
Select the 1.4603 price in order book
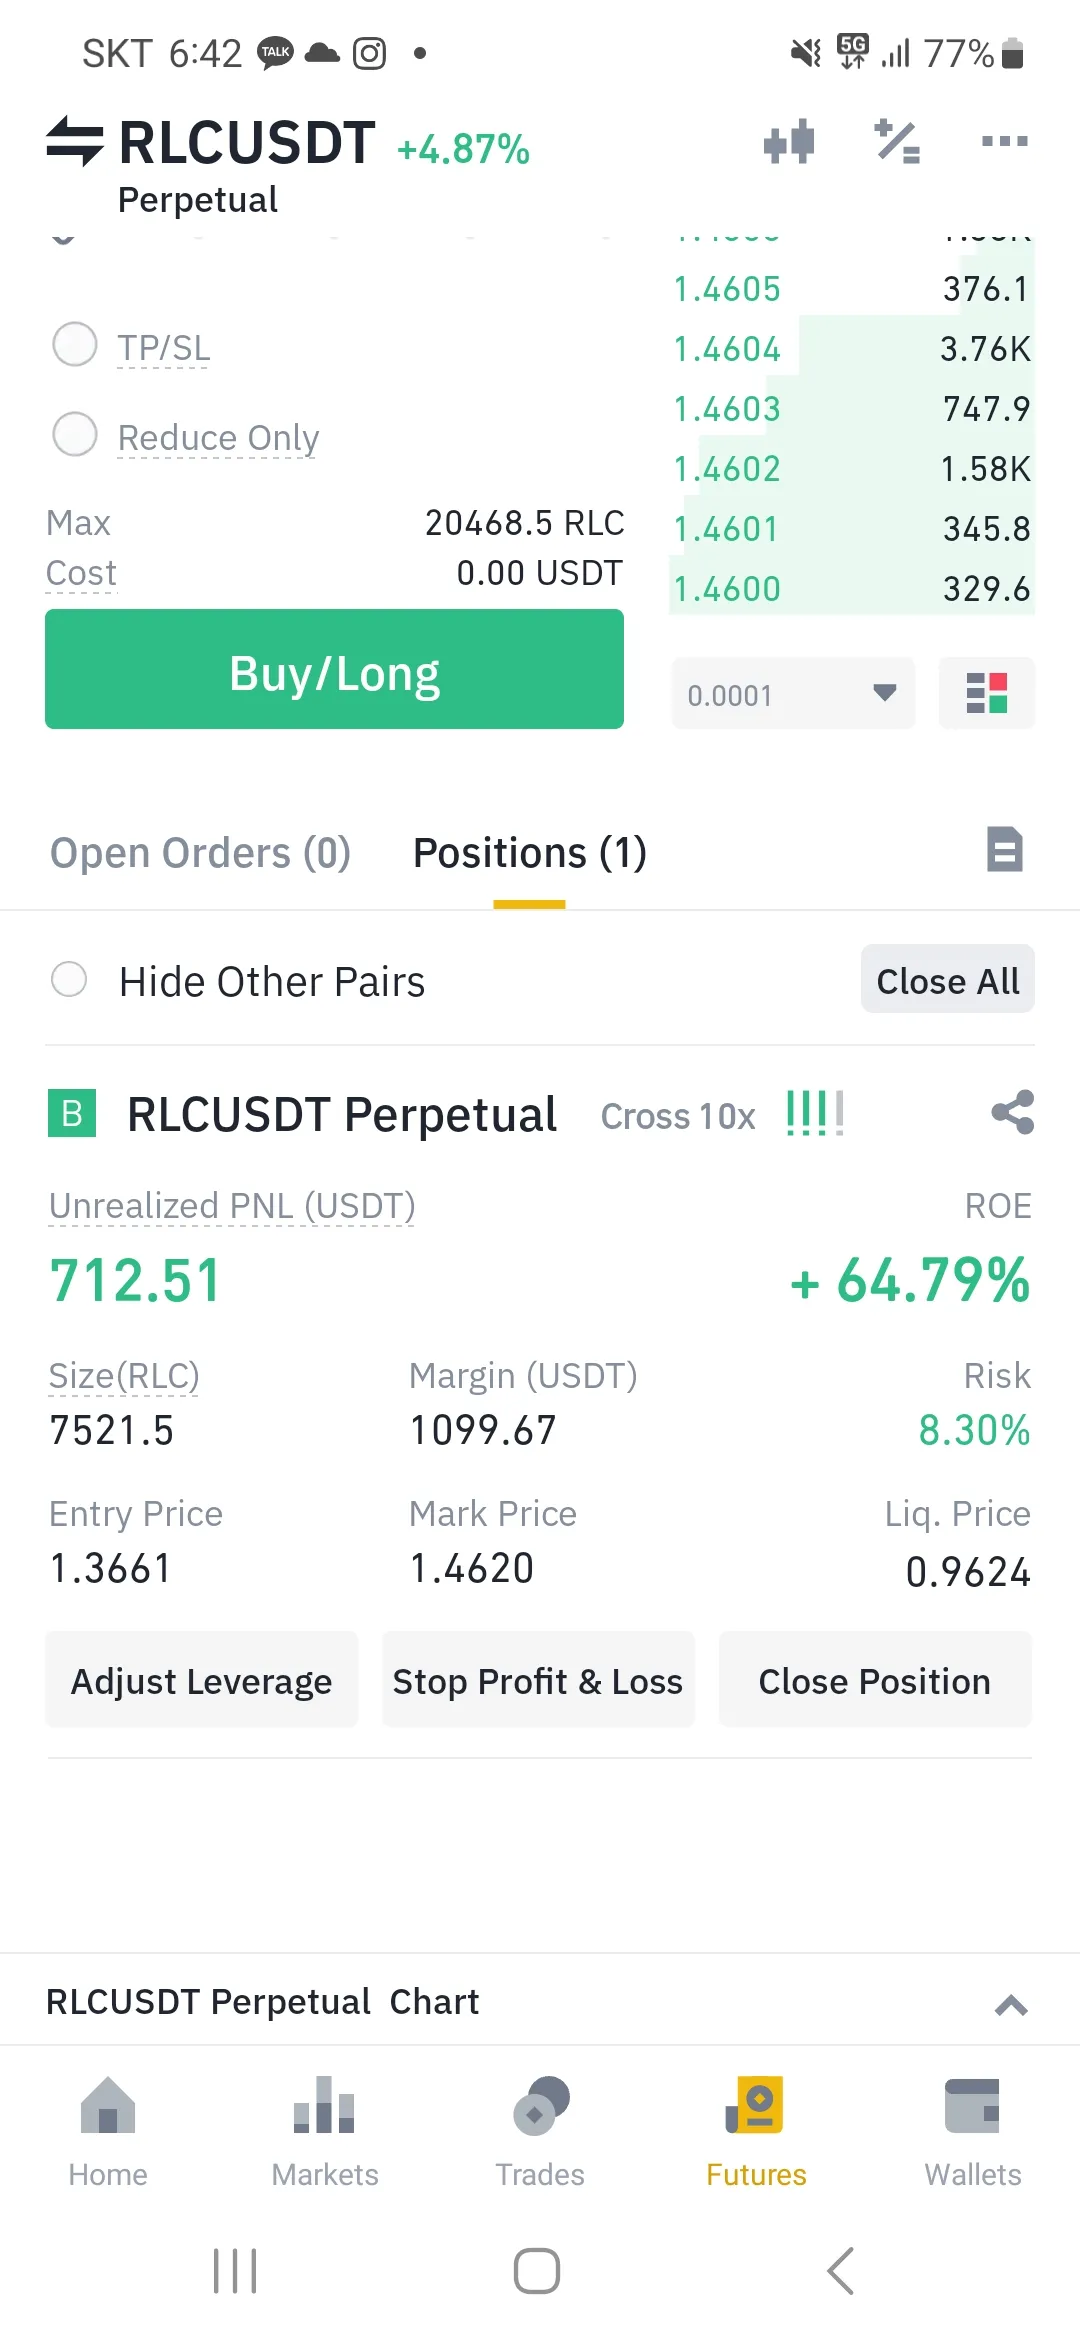click(x=727, y=409)
